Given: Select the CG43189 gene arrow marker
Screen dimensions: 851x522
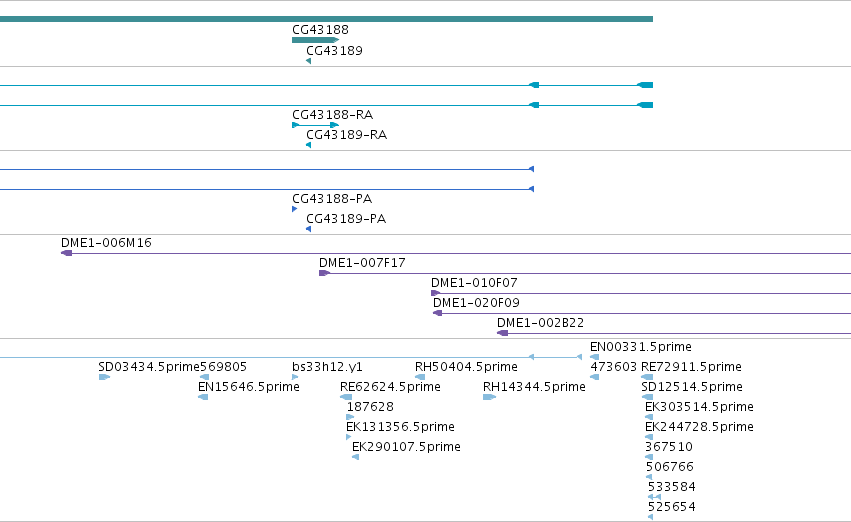Looking at the screenshot, I should click(x=308, y=61).
